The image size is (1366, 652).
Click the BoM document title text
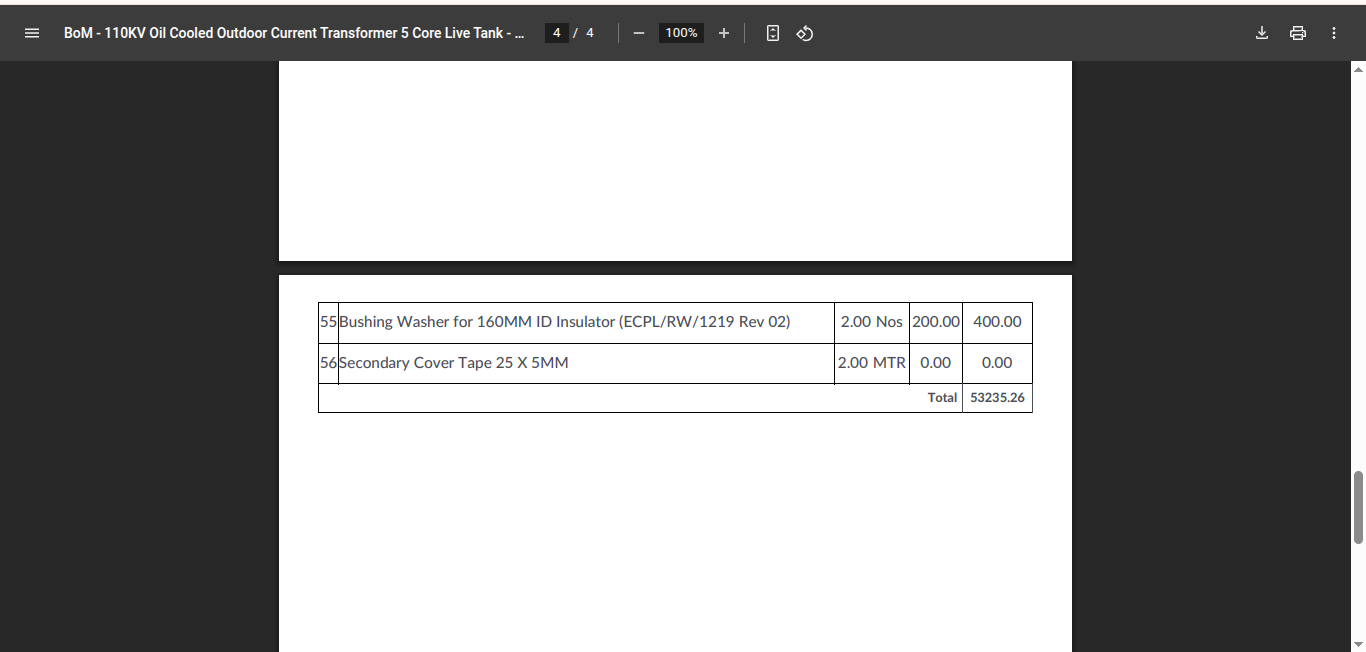tap(294, 33)
